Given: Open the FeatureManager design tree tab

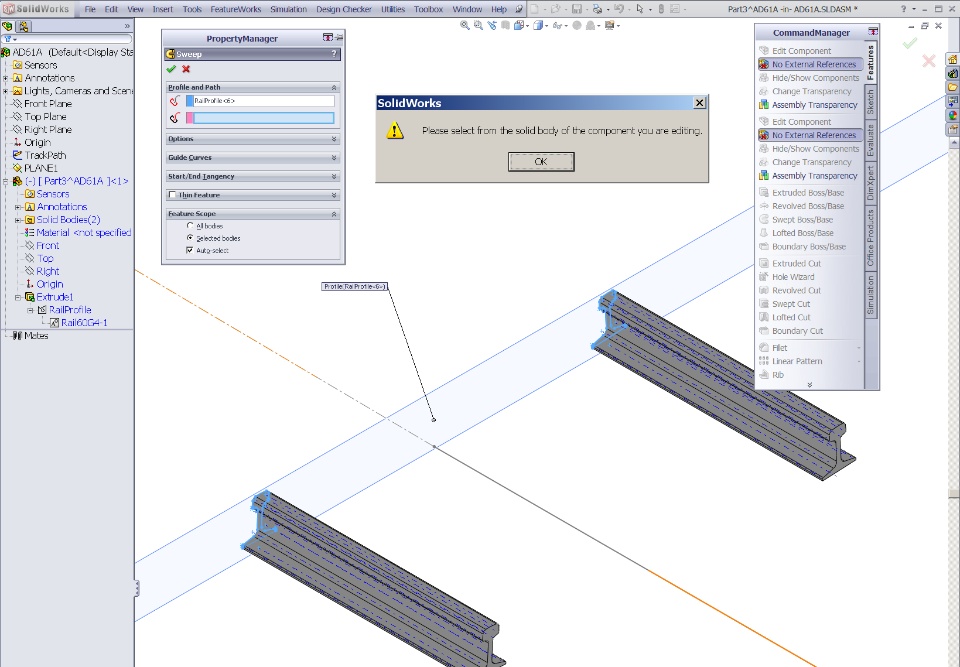Looking at the screenshot, I should [x=7, y=26].
